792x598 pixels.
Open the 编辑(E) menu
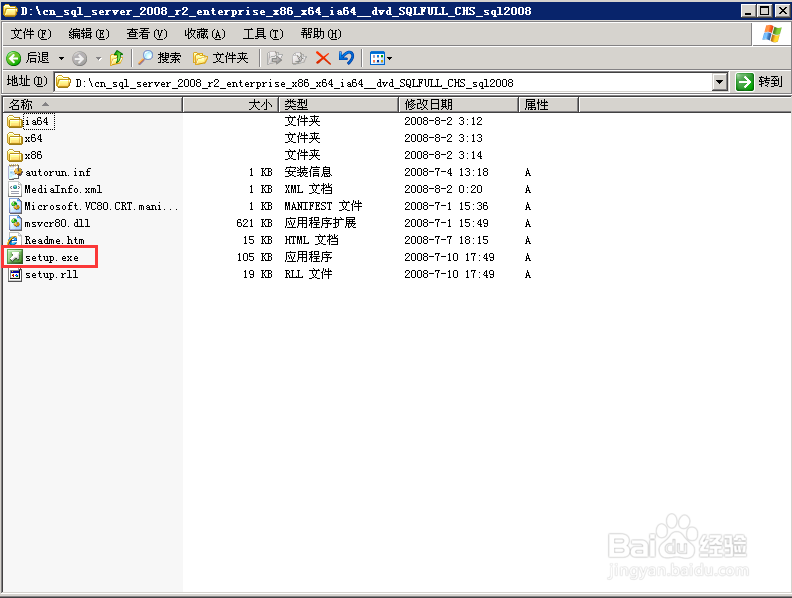click(89, 34)
